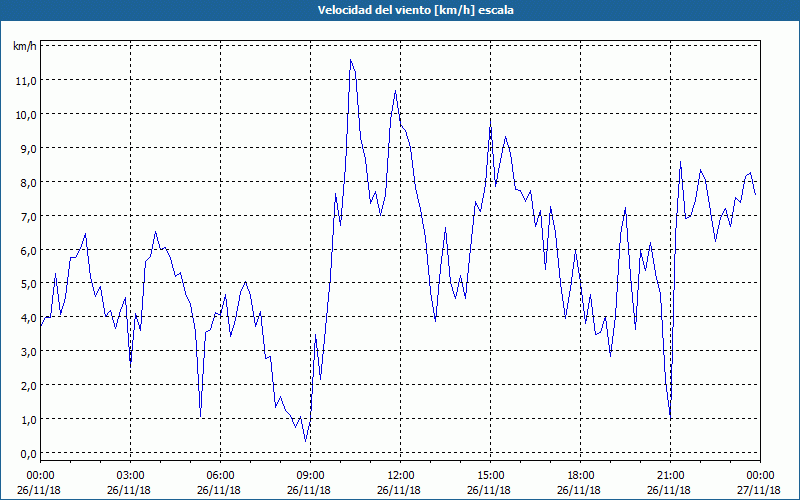Click the highest wind-speed peak above 11,0
This screenshot has height=500, width=800.
351,60
